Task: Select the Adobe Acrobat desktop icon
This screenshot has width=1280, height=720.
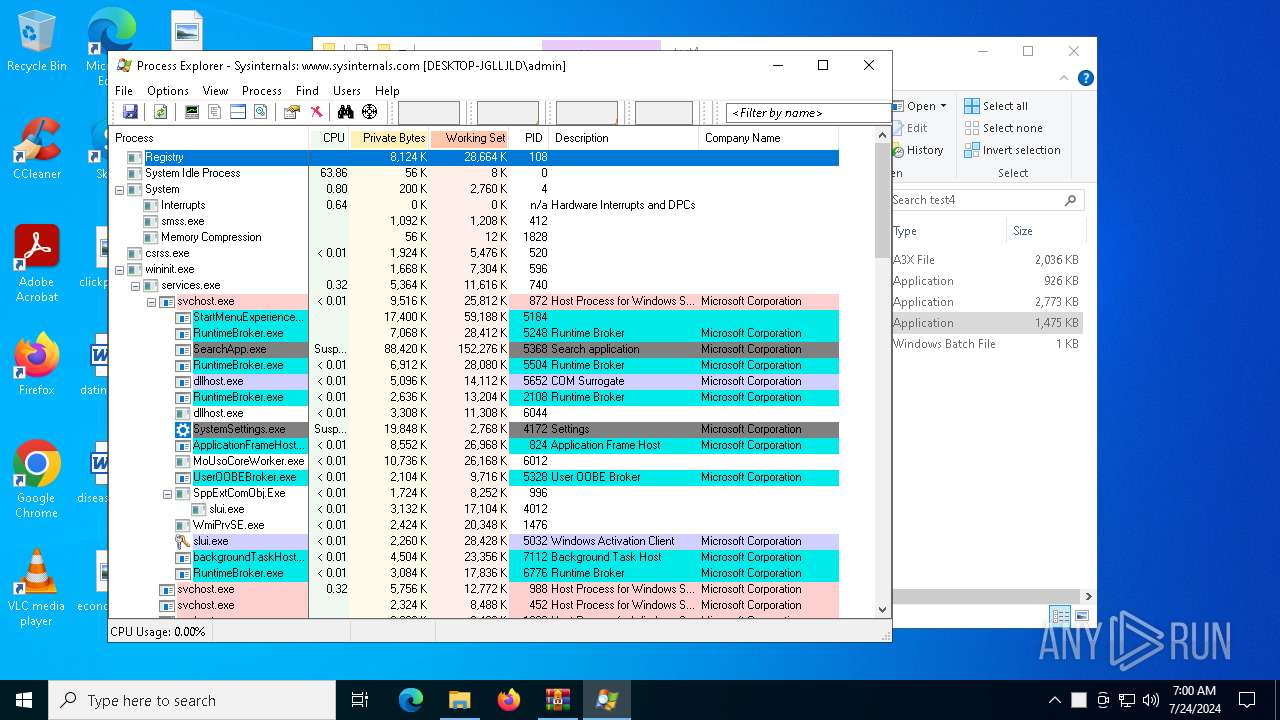Action: pyautogui.click(x=36, y=264)
